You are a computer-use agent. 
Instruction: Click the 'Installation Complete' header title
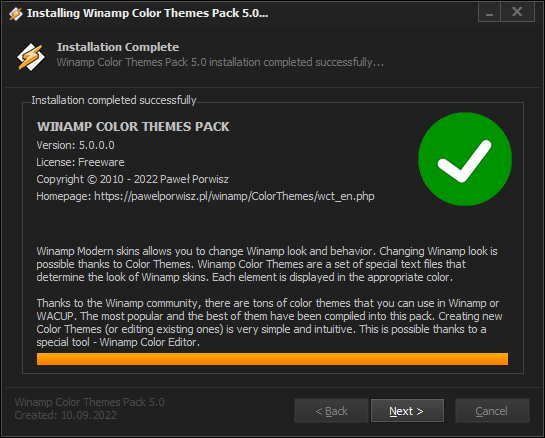118,47
